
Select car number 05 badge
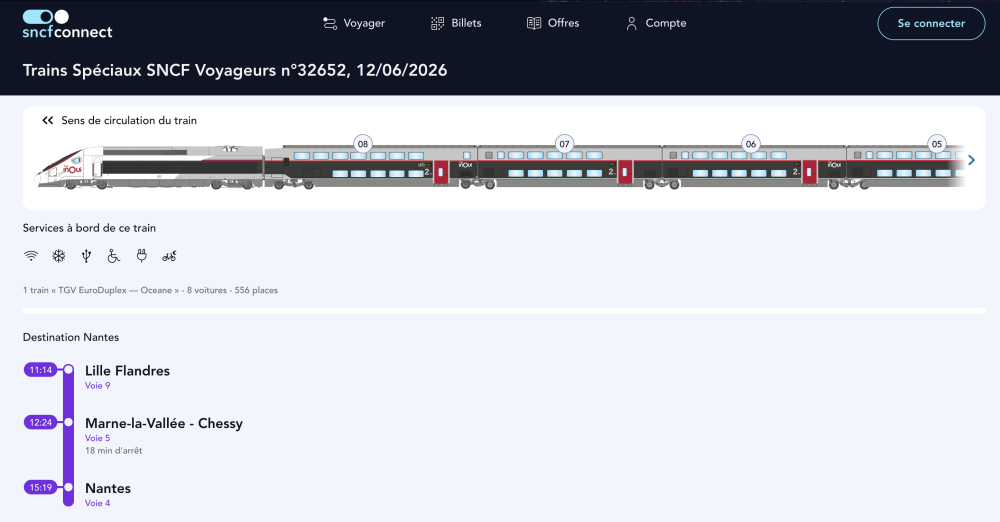coord(937,144)
